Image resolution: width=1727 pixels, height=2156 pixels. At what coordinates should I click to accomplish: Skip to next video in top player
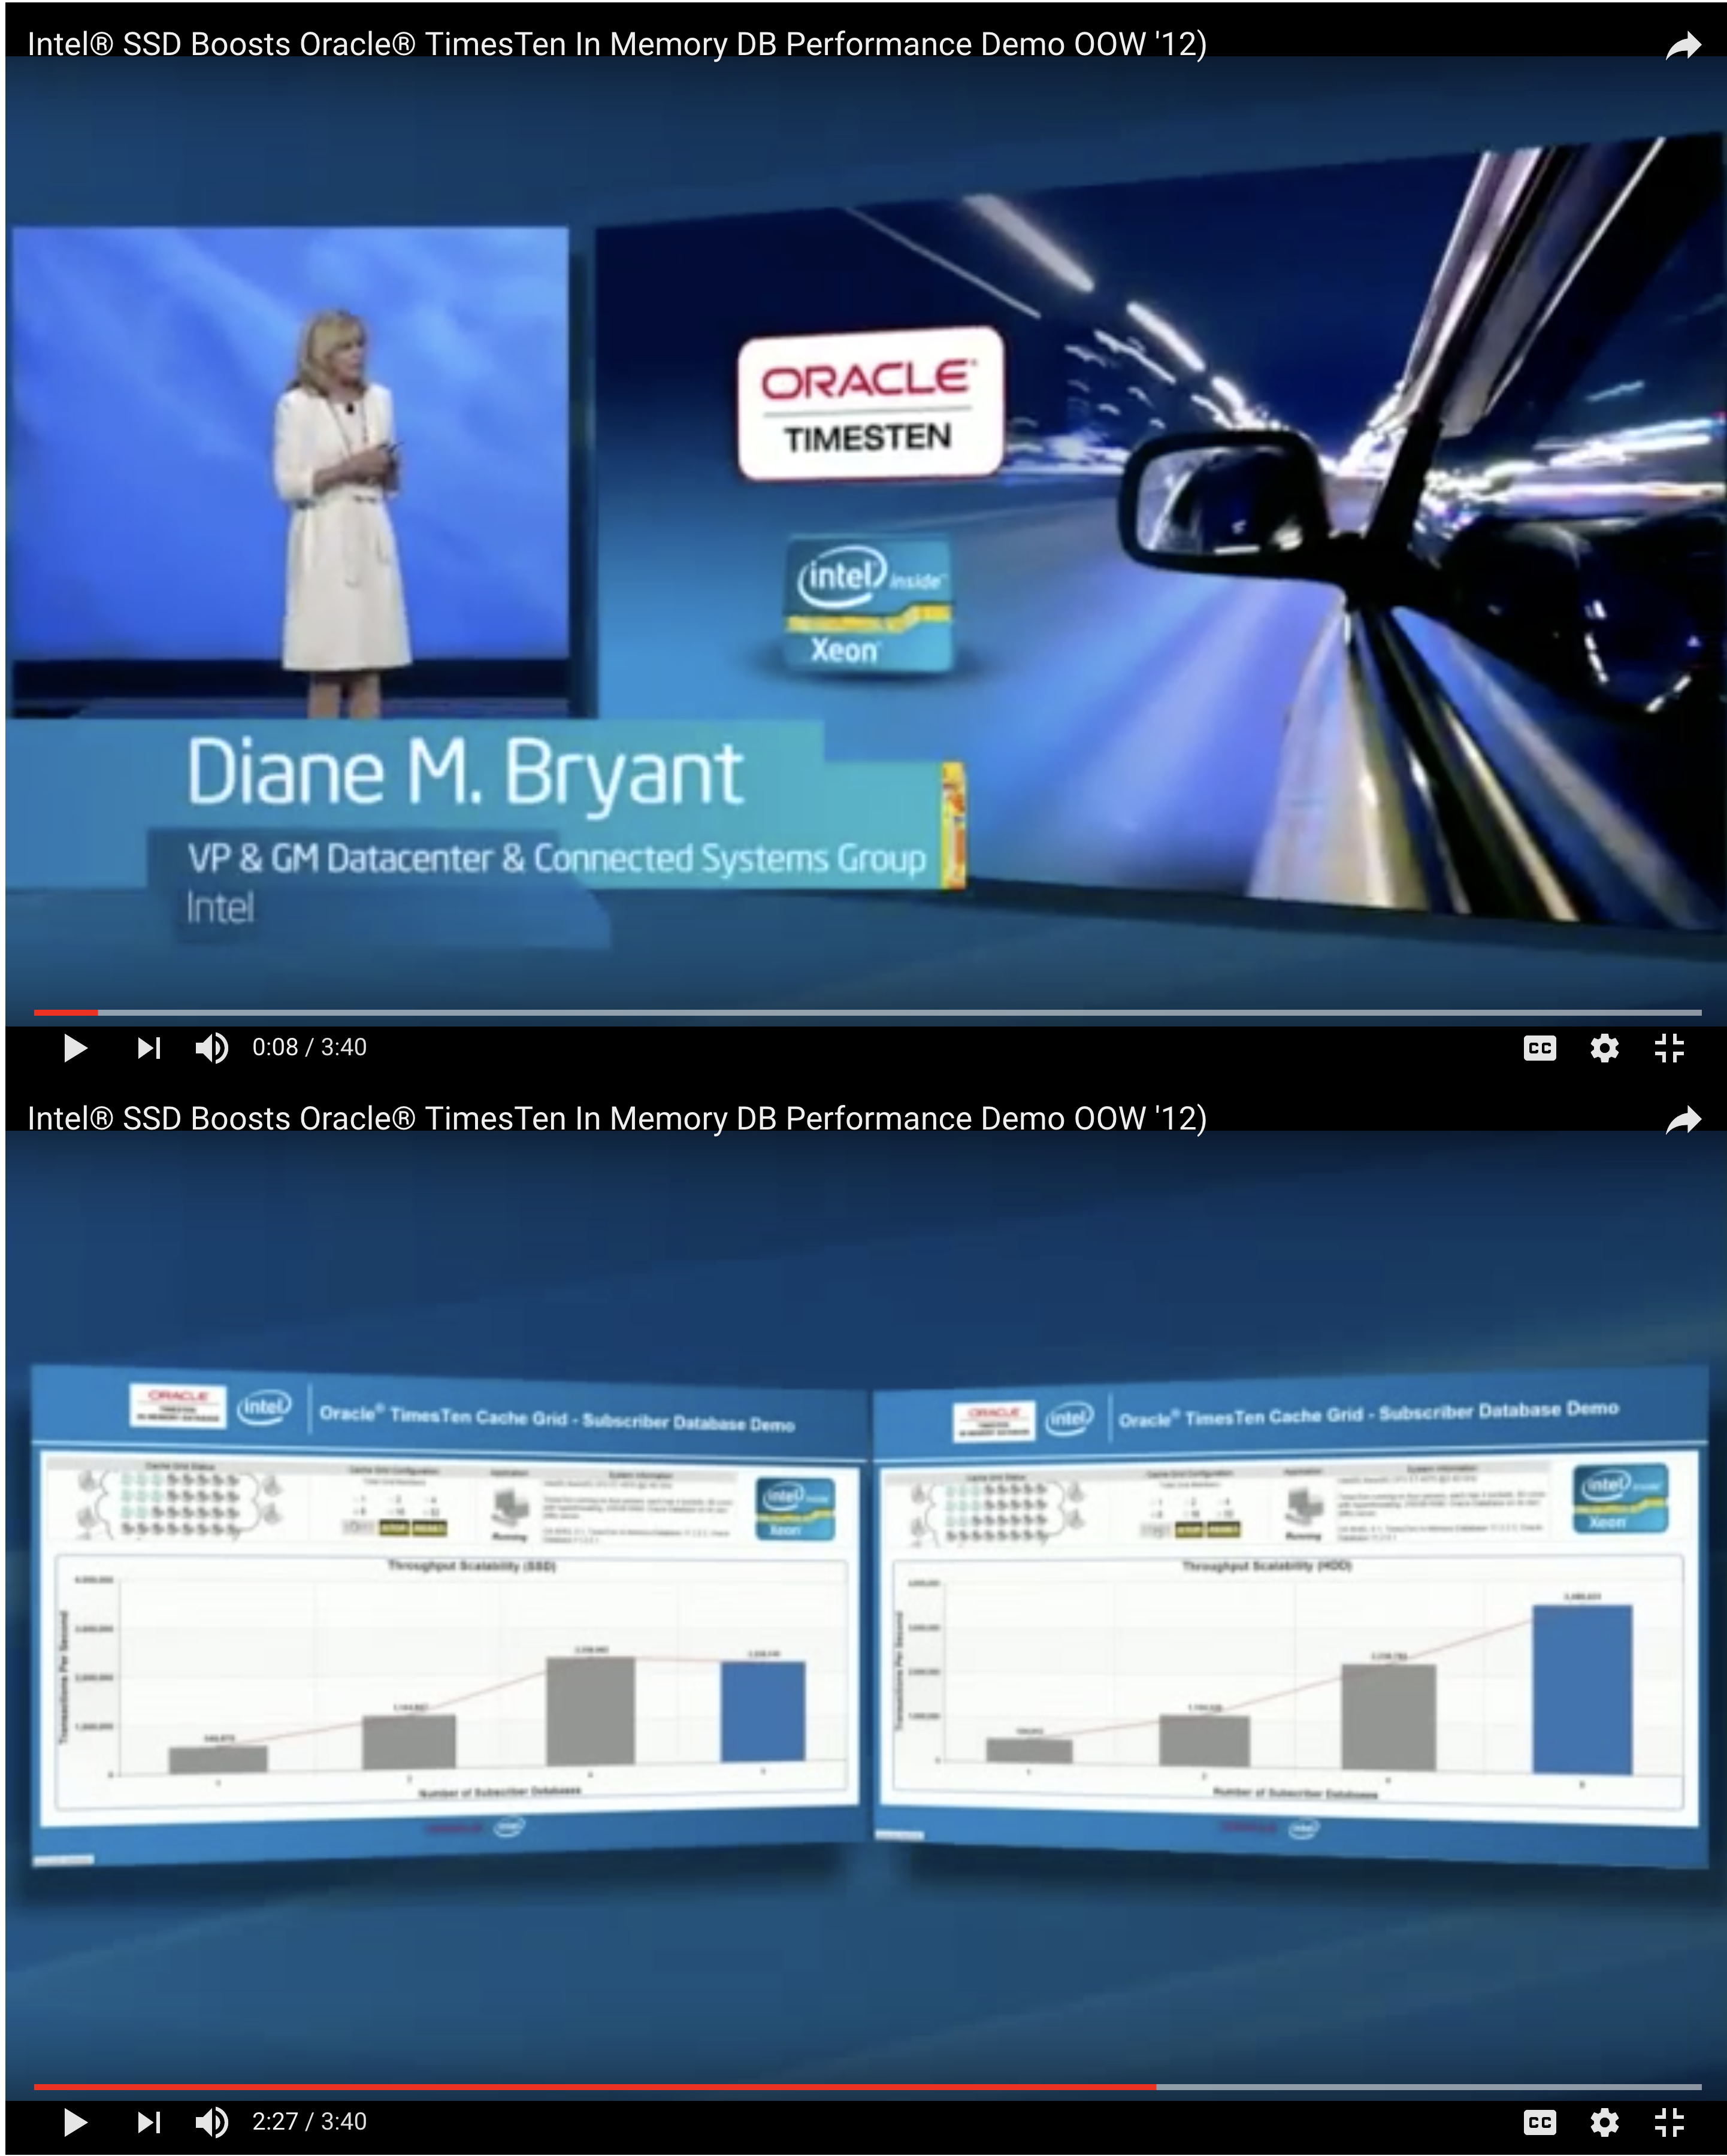click(x=148, y=1048)
